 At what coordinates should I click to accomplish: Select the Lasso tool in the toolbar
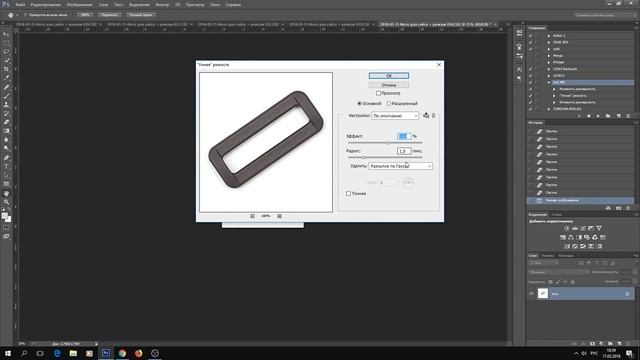[7, 51]
